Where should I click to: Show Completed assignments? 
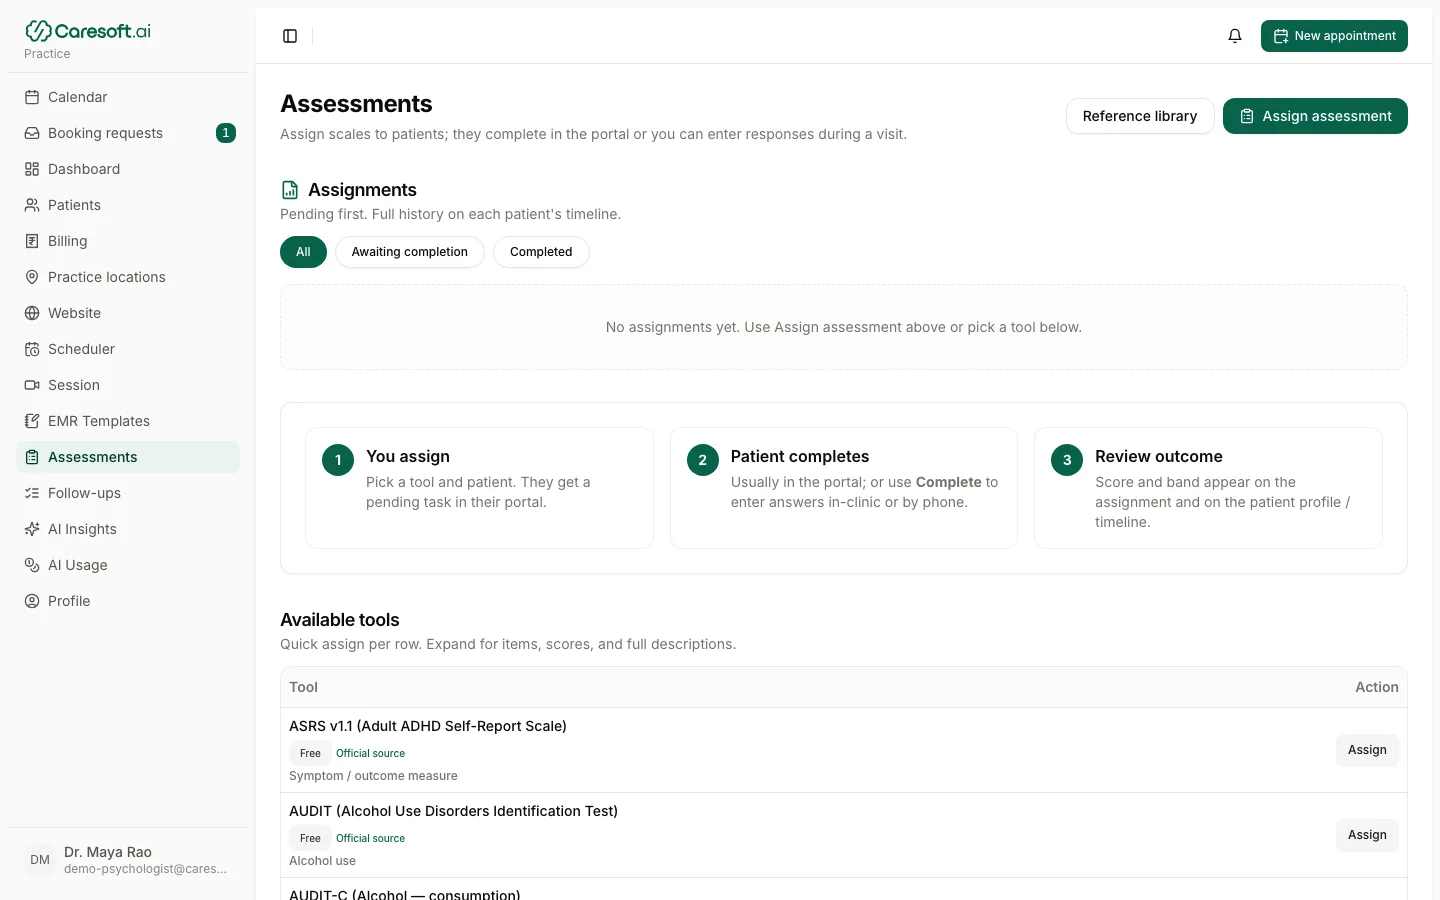541,252
